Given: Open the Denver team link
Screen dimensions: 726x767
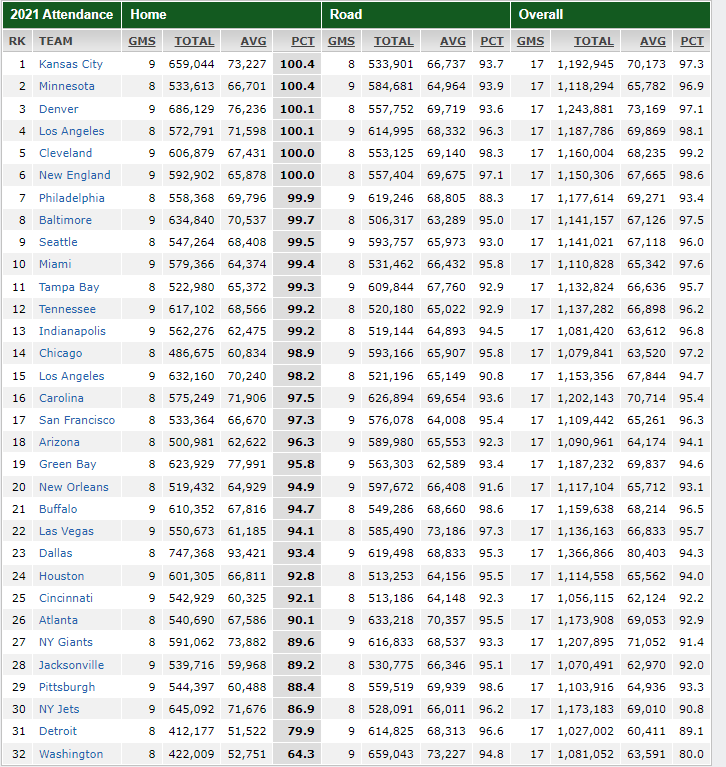Looking at the screenshot, I should click(x=59, y=109).
